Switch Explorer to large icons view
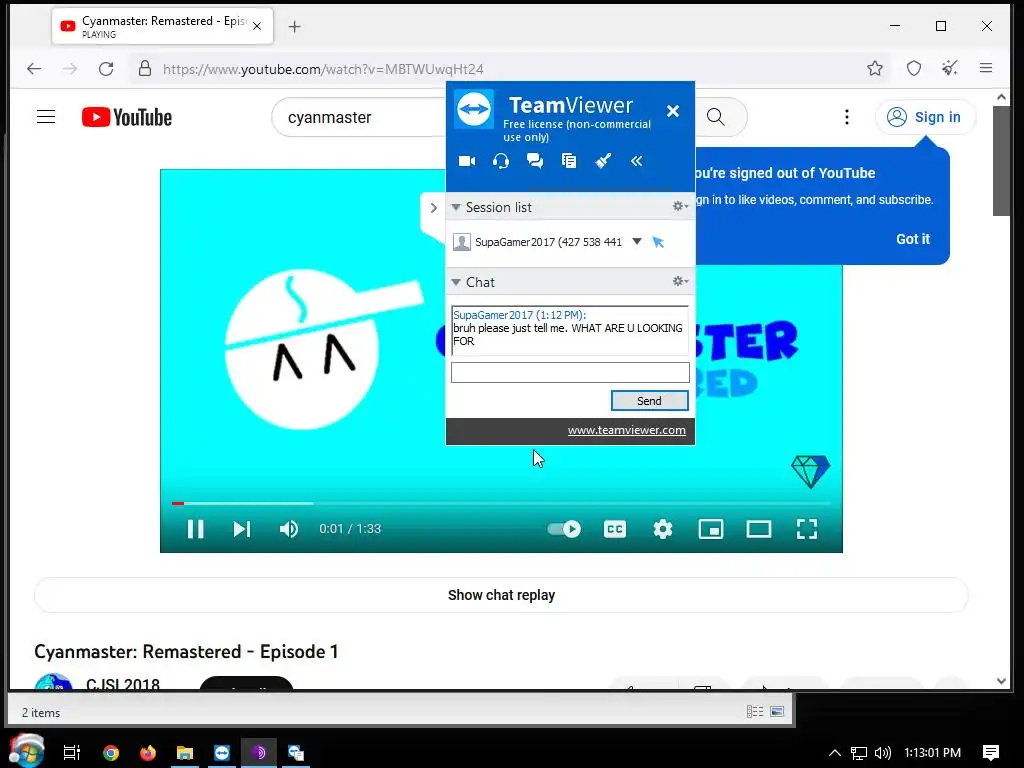 (777, 712)
